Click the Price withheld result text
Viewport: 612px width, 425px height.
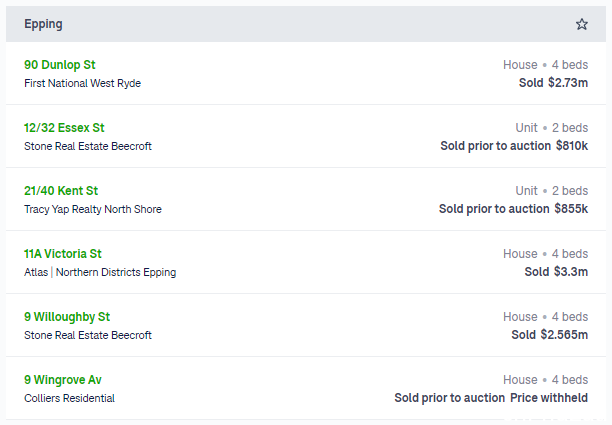(x=549, y=398)
